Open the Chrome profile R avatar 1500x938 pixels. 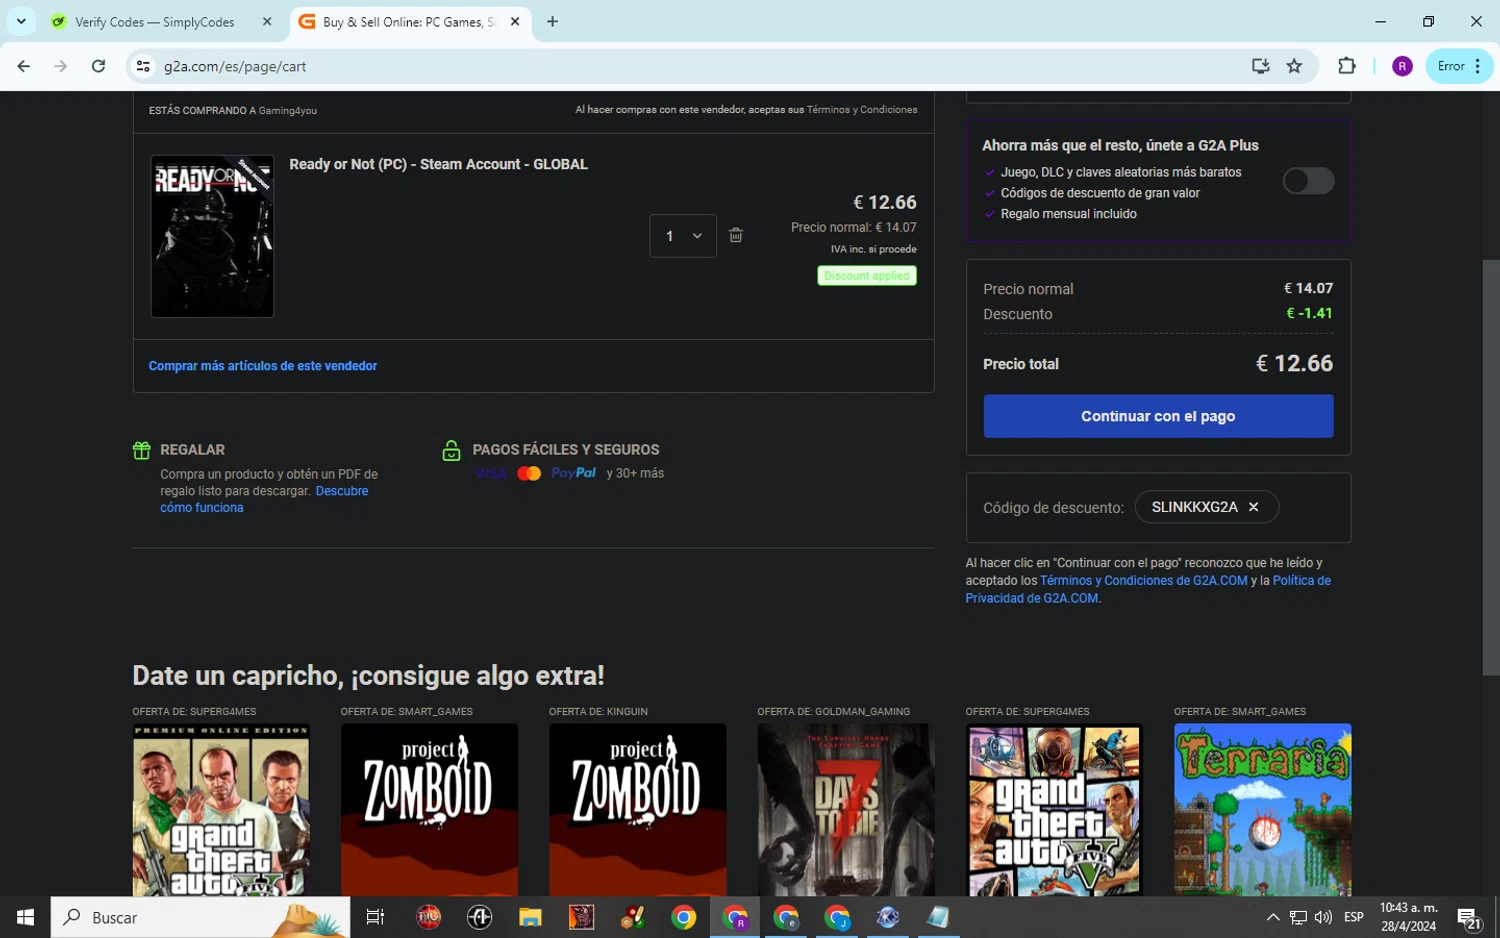click(1402, 66)
